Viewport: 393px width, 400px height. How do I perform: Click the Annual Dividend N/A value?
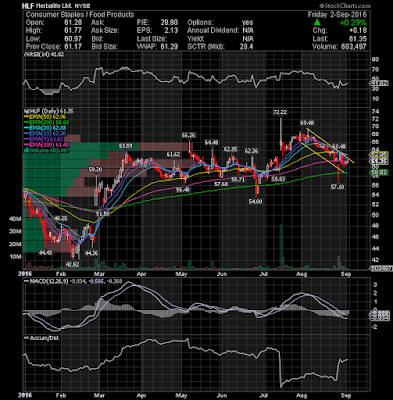248,31
